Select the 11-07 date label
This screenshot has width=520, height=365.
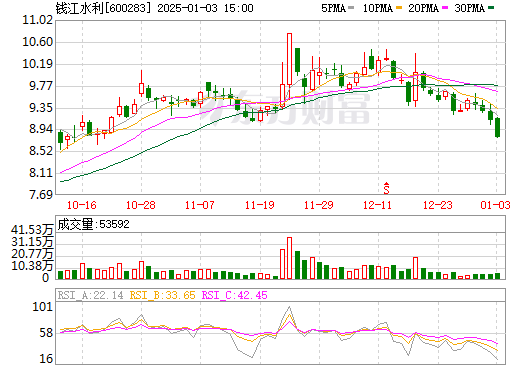(200, 205)
